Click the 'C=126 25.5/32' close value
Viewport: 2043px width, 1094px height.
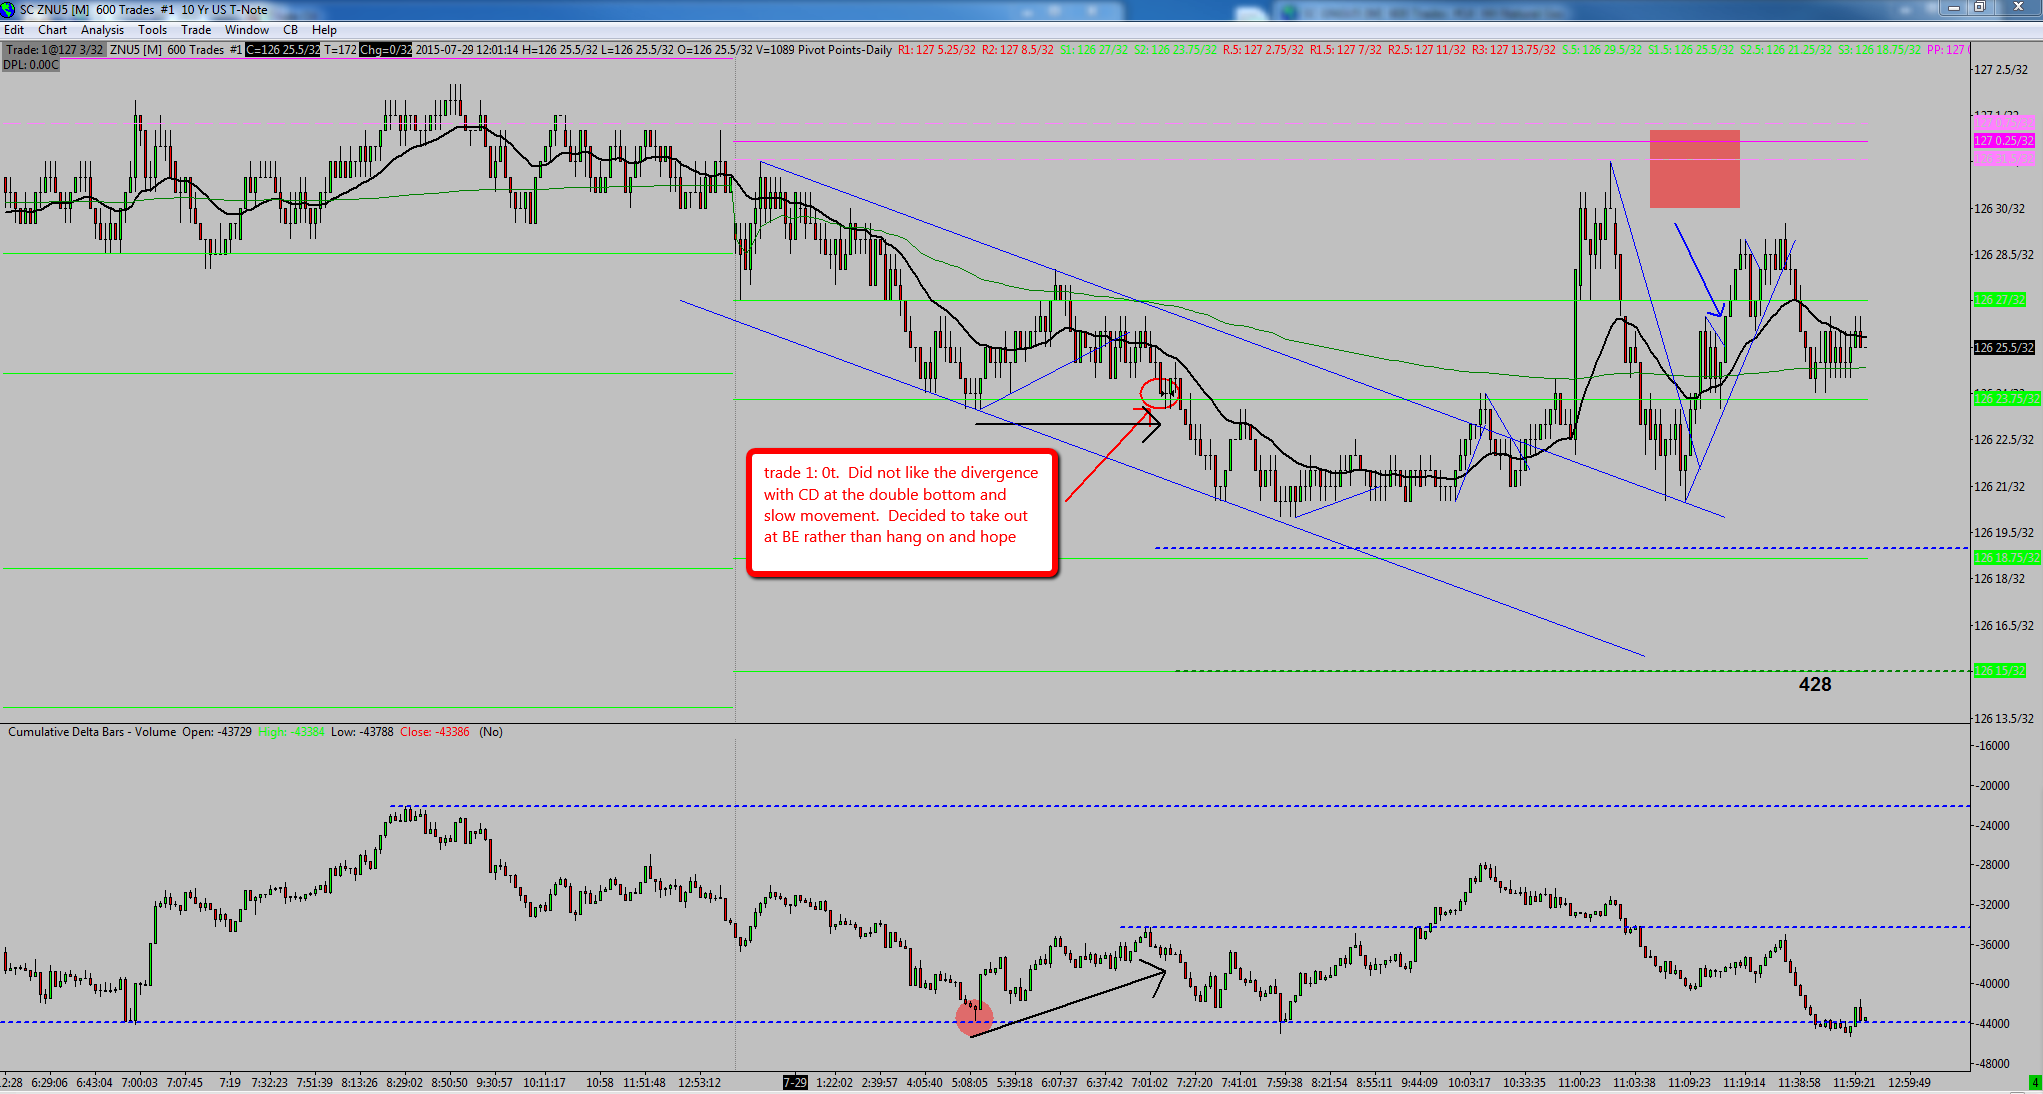tap(283, 50)
